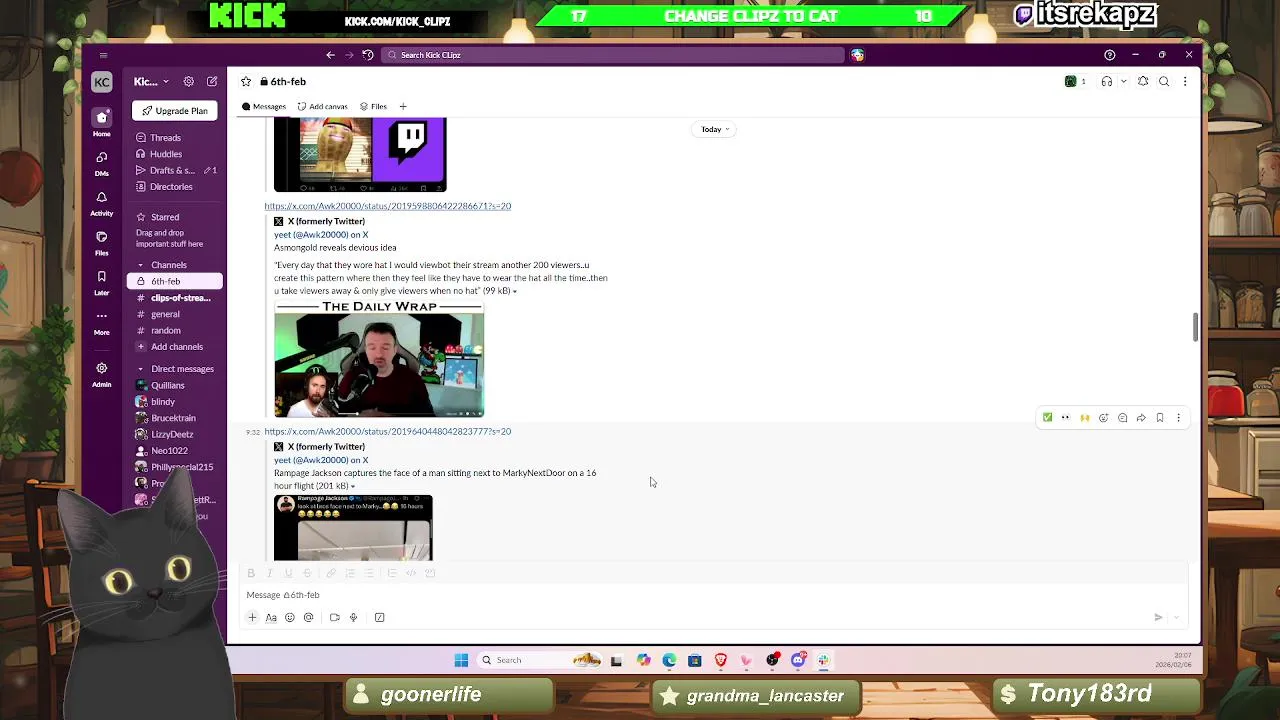Open Threads in the sidebar
1280x720 pixels.
coord(165,138)
